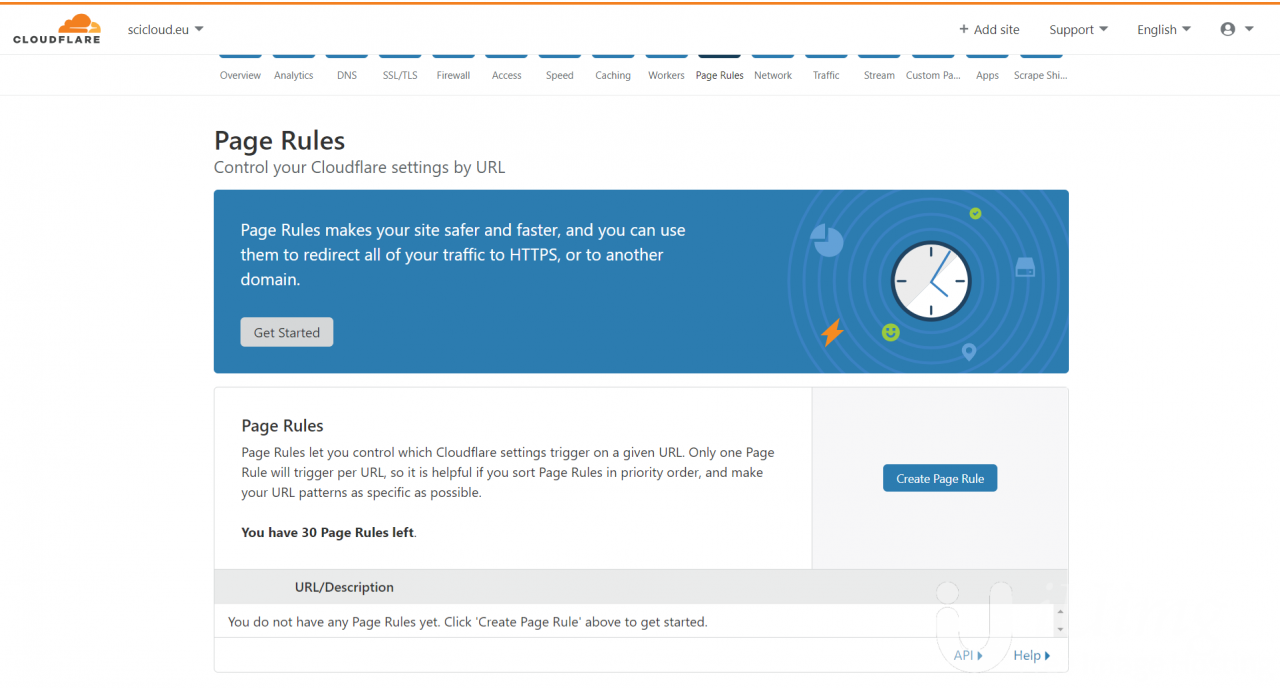Open the Caching navigation item

[x=613, y=75]
